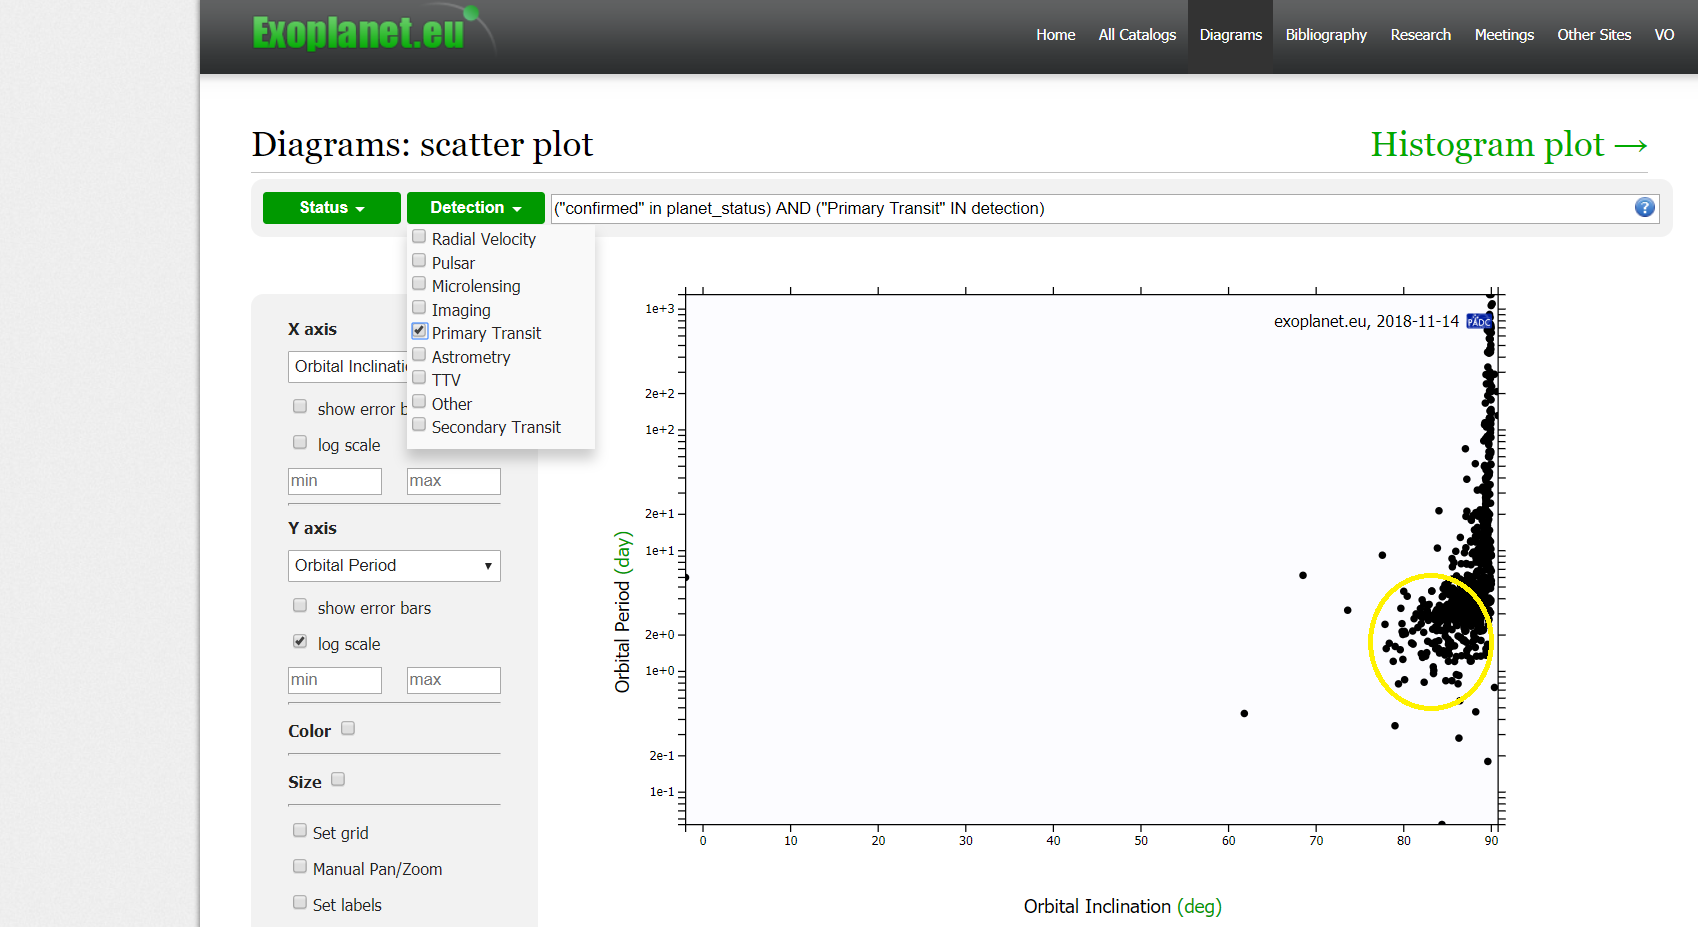Toggle Y axis show error bars
This screenshot has height=927, width=1698.
click(x=300, y=606)
